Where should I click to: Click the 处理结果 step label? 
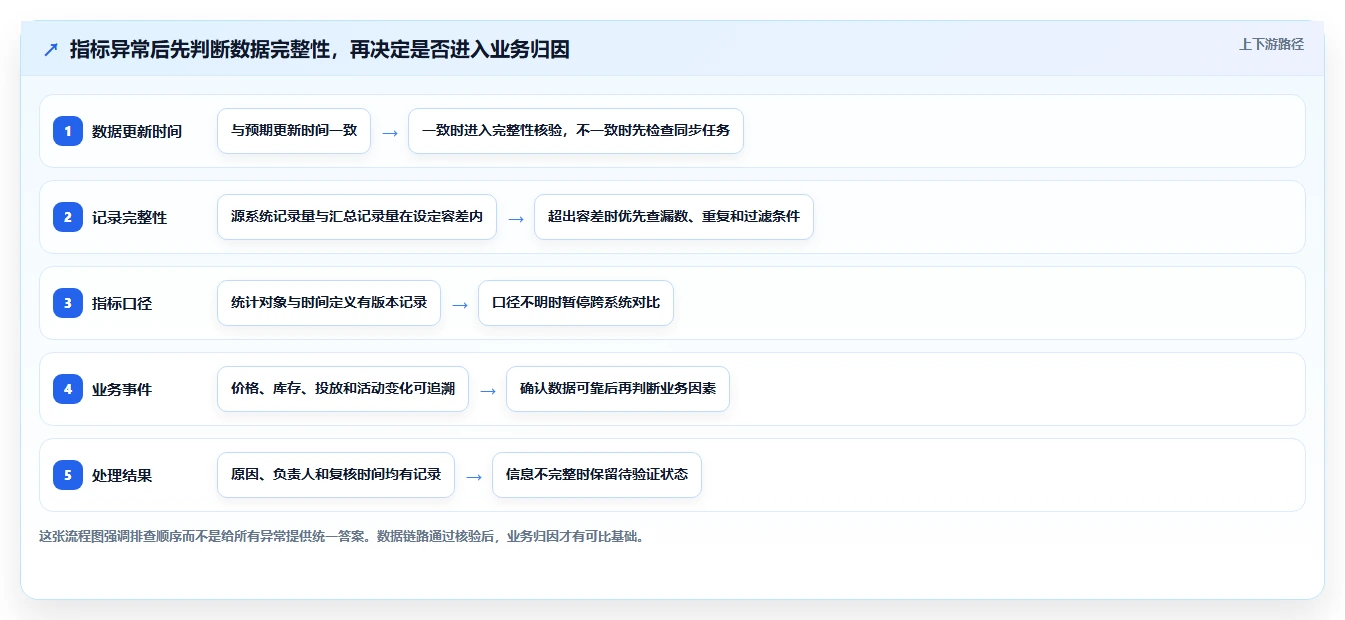coord(122,475)
